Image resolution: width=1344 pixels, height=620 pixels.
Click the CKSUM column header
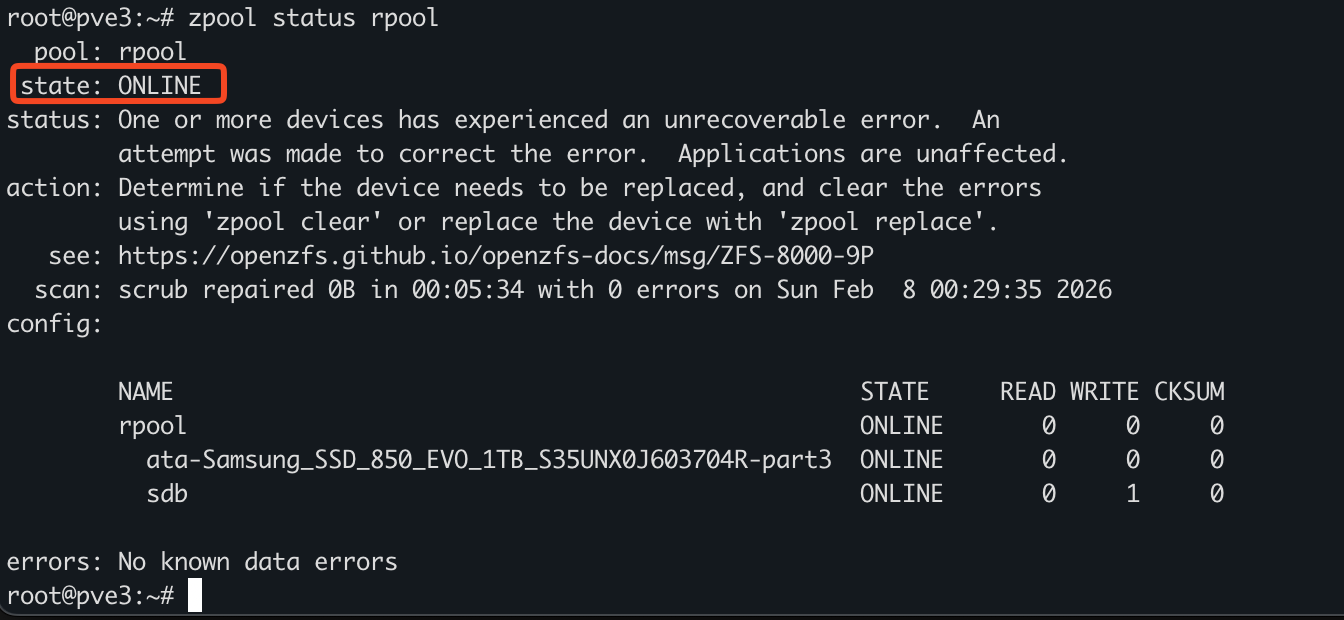(1189, 392)
